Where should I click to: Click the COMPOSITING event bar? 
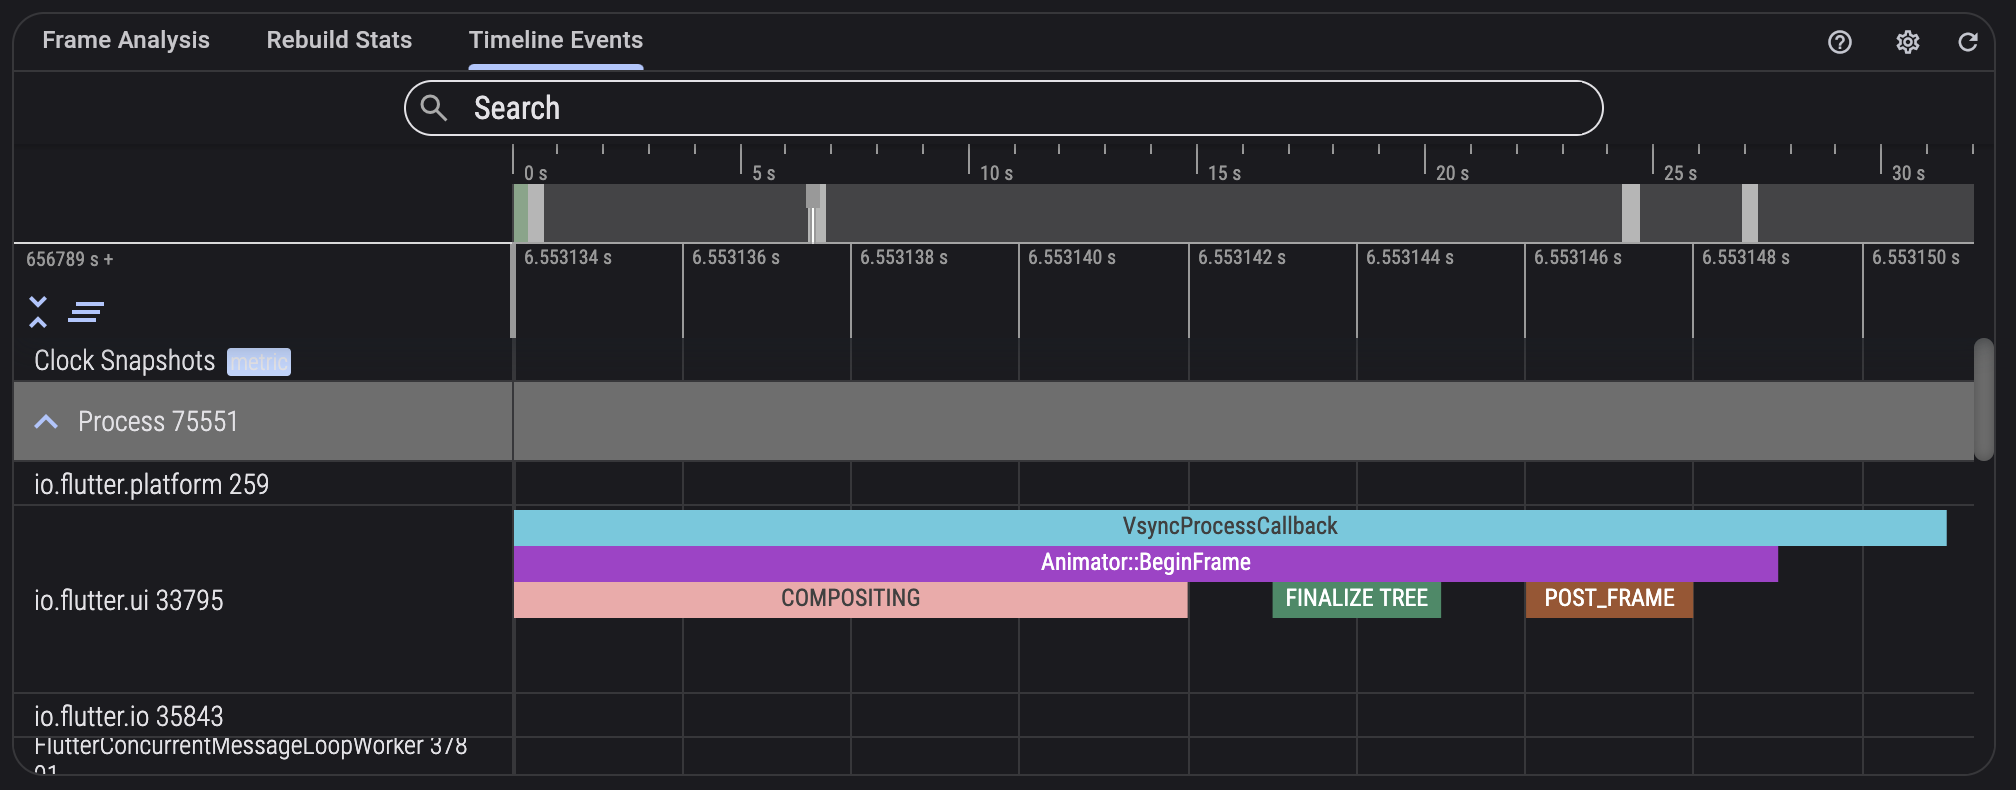click(850, 599)
